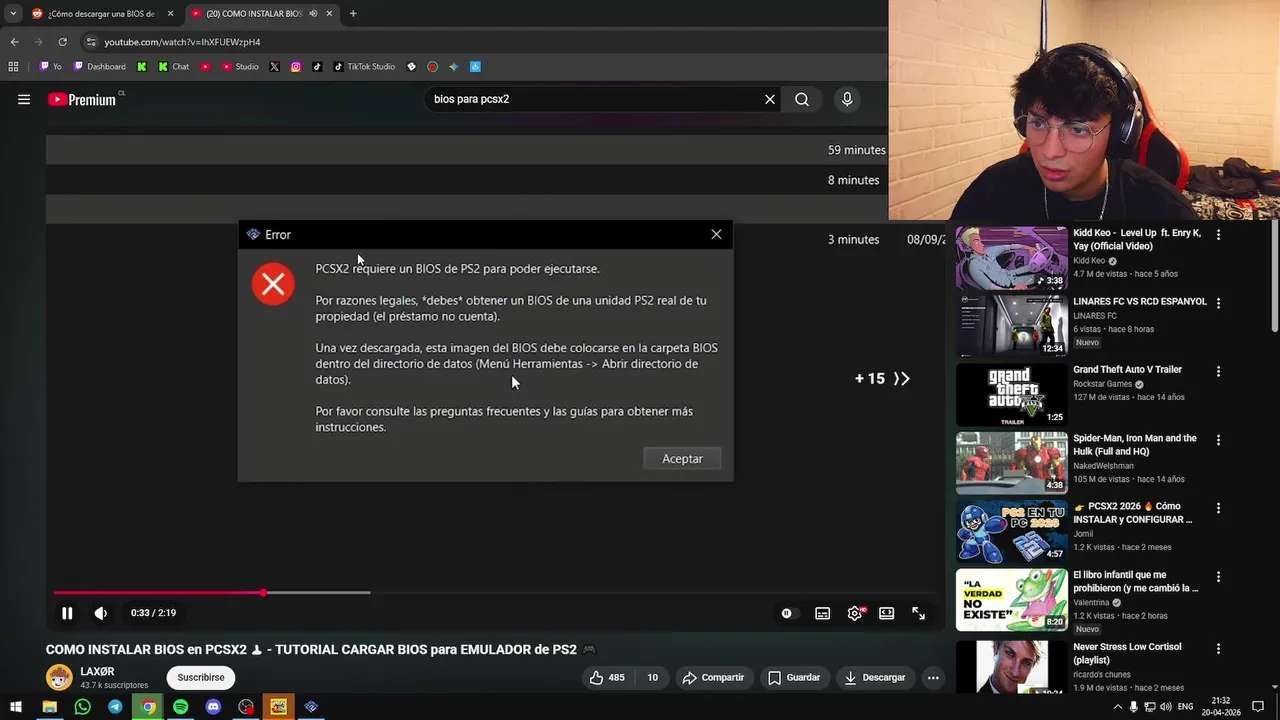1280x720 pixels.
Task: Save video with Guardar button
Action: (x=794, y=677)
